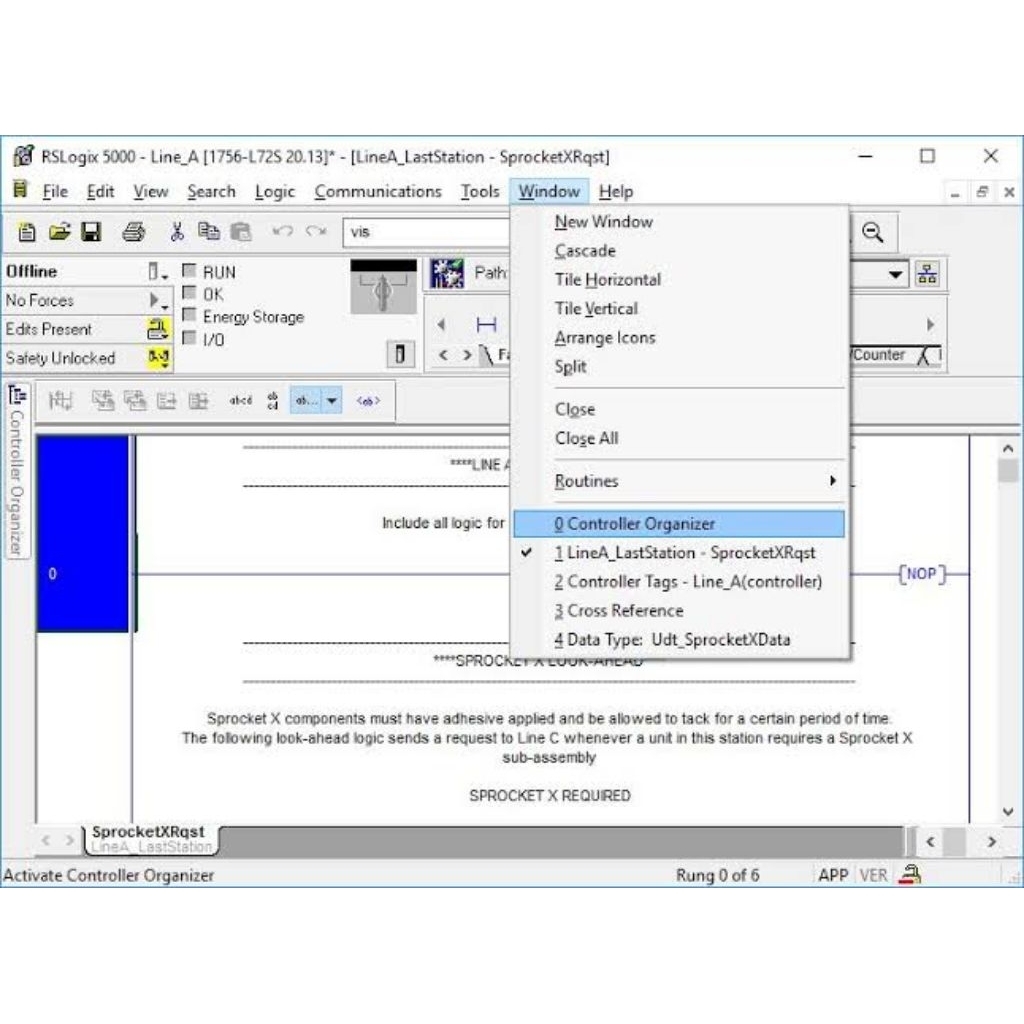Click vertical scrollbar down arrow
Viewport: 1024px width, 1024px height.
coord(1008,812)
